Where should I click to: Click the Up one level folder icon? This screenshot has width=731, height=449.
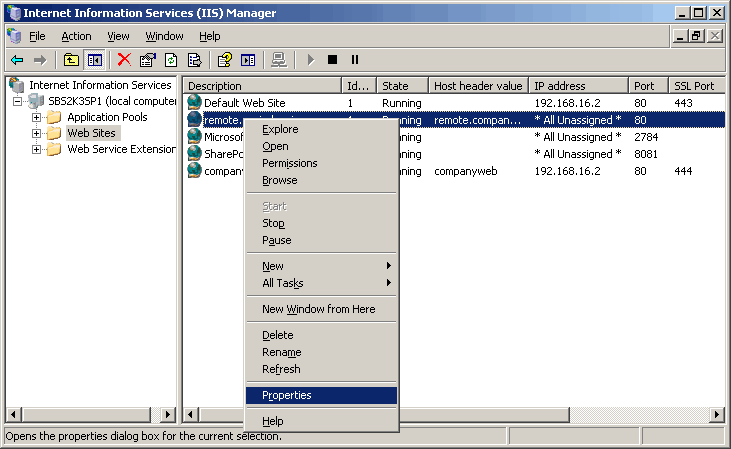tap(71, 60)
